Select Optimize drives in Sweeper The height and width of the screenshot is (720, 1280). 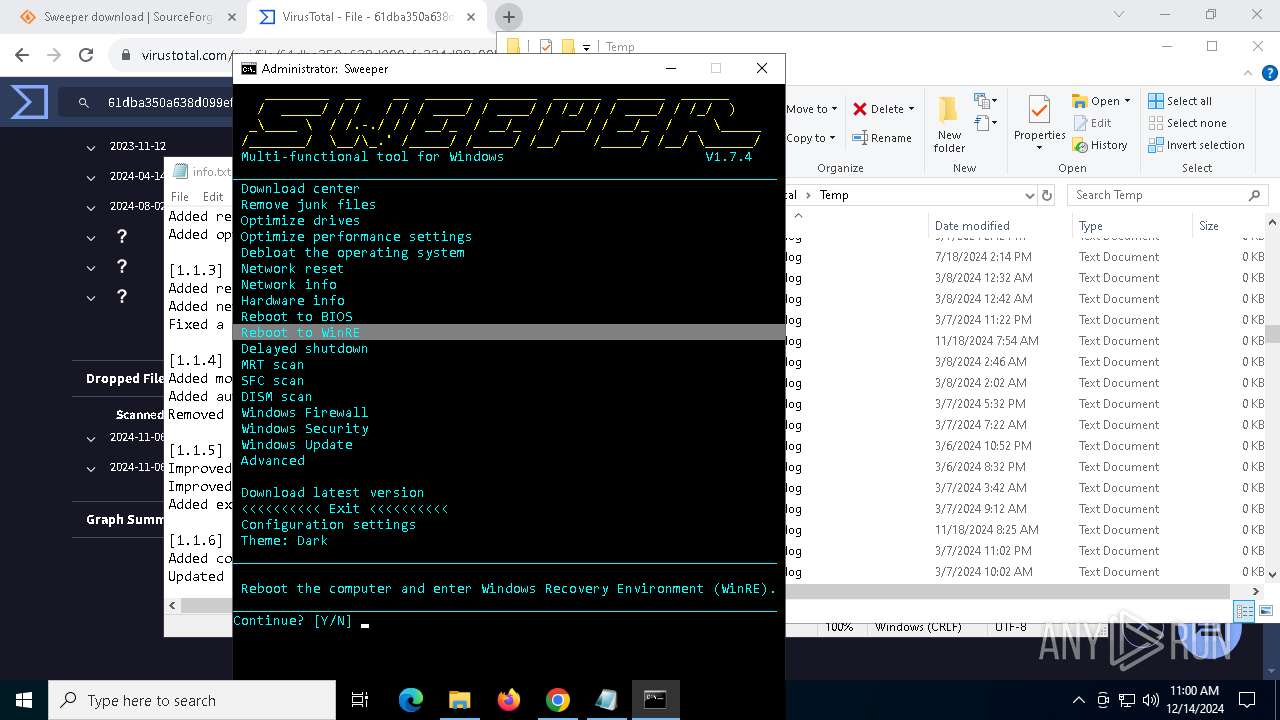300,220
